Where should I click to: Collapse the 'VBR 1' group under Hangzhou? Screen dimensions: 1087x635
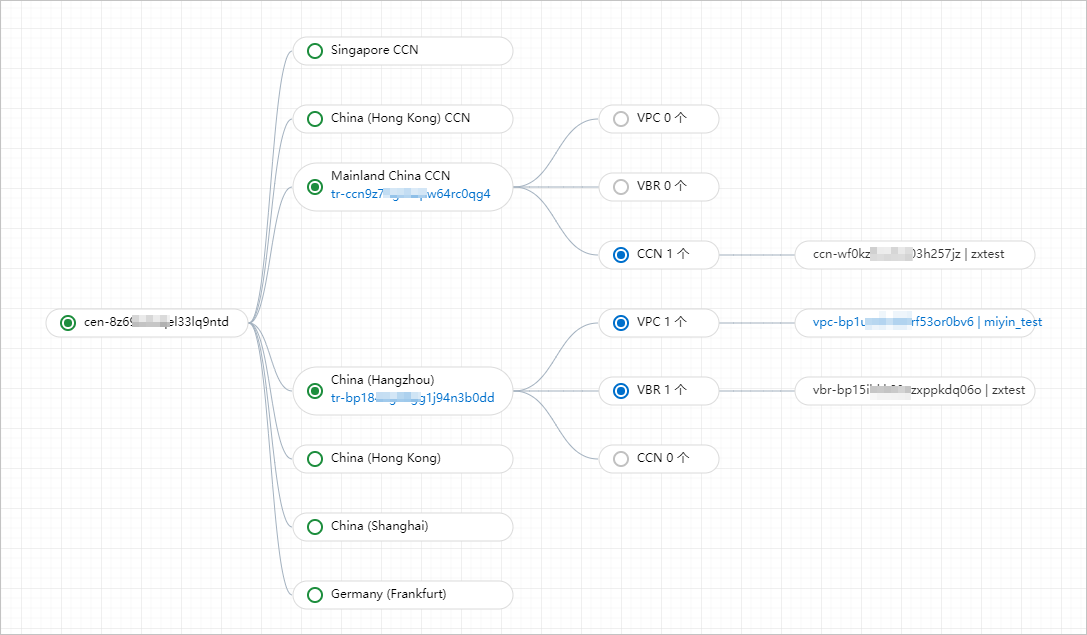click(x=659, y=390)
